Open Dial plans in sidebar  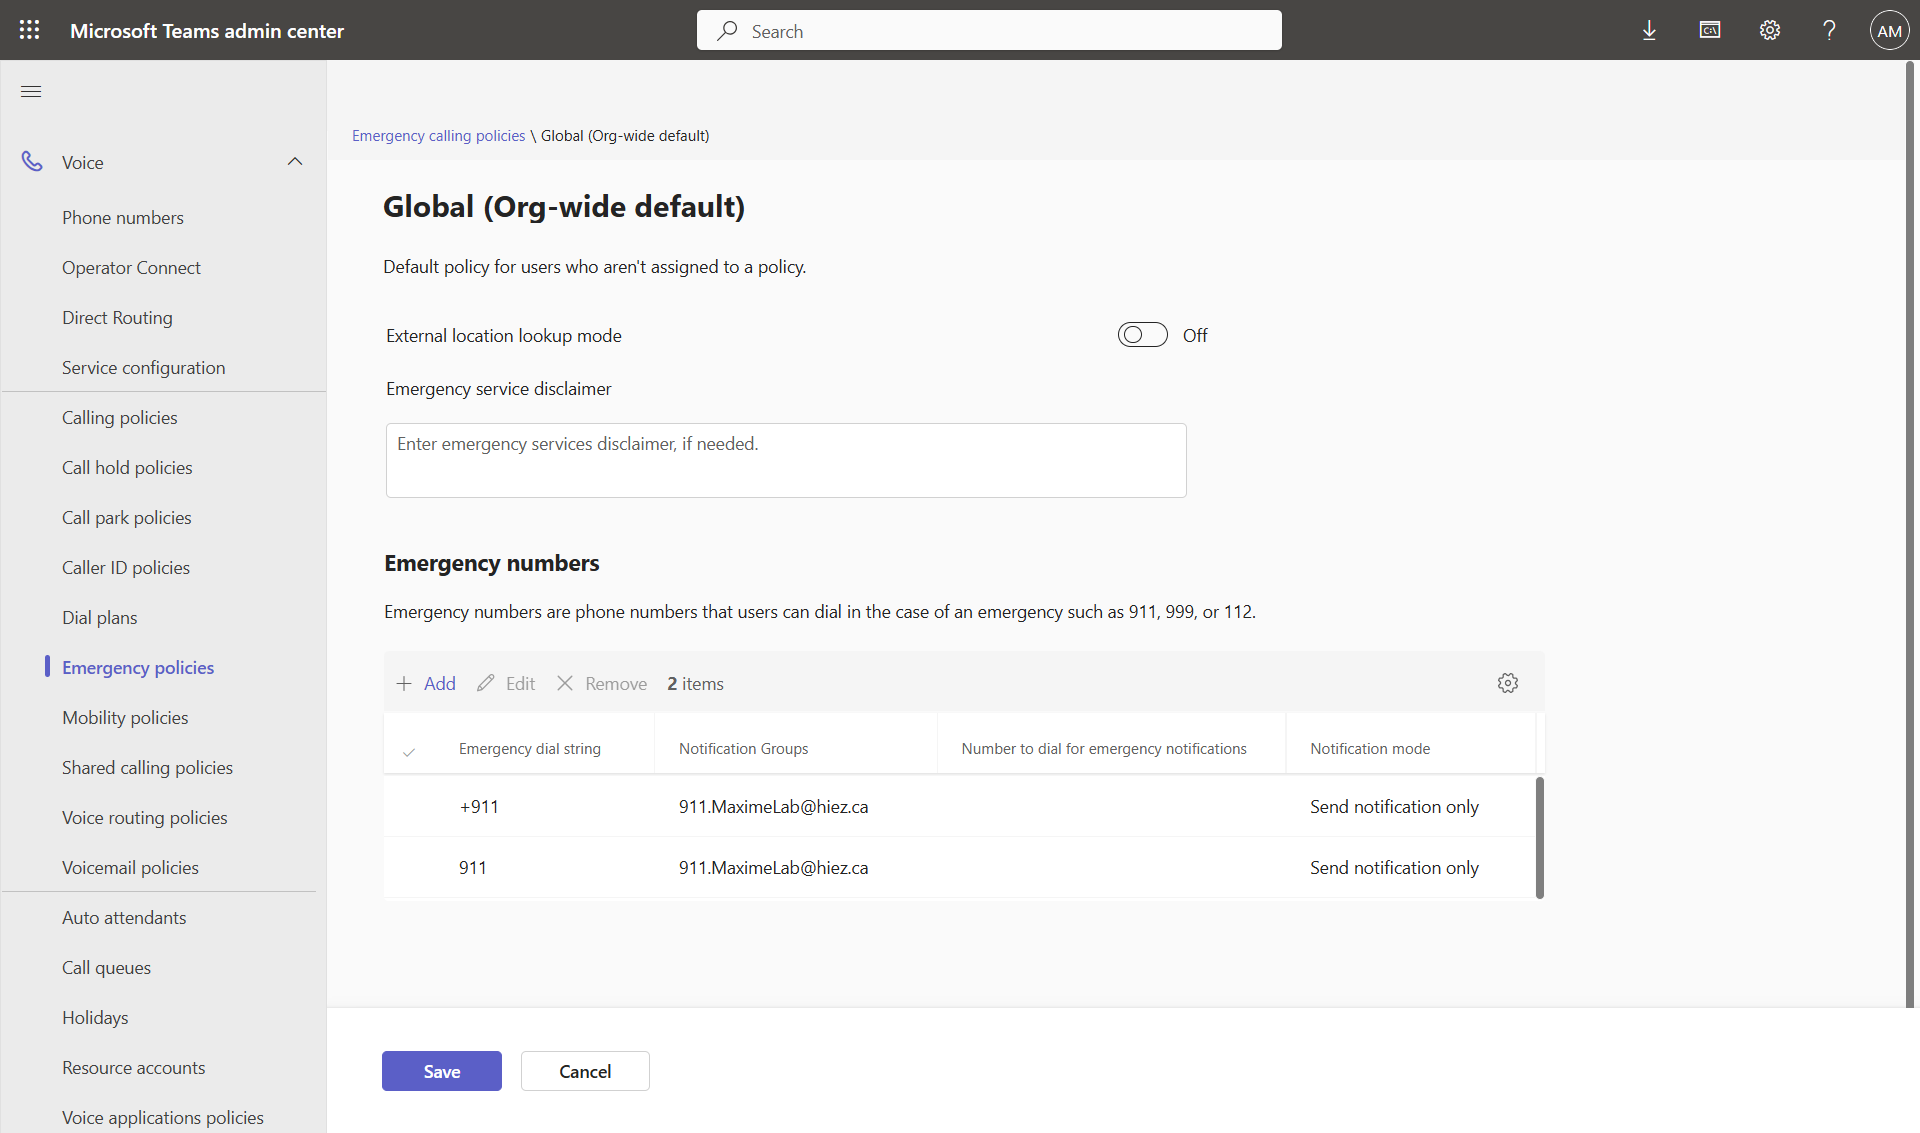99,617
